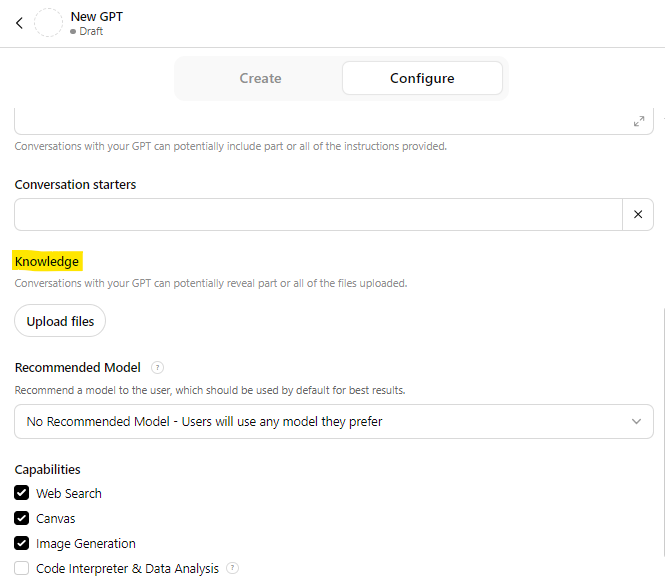Enable Code Interpreter & Data Analysis
The height and width of the screenshot is (588, 665).
22,568
